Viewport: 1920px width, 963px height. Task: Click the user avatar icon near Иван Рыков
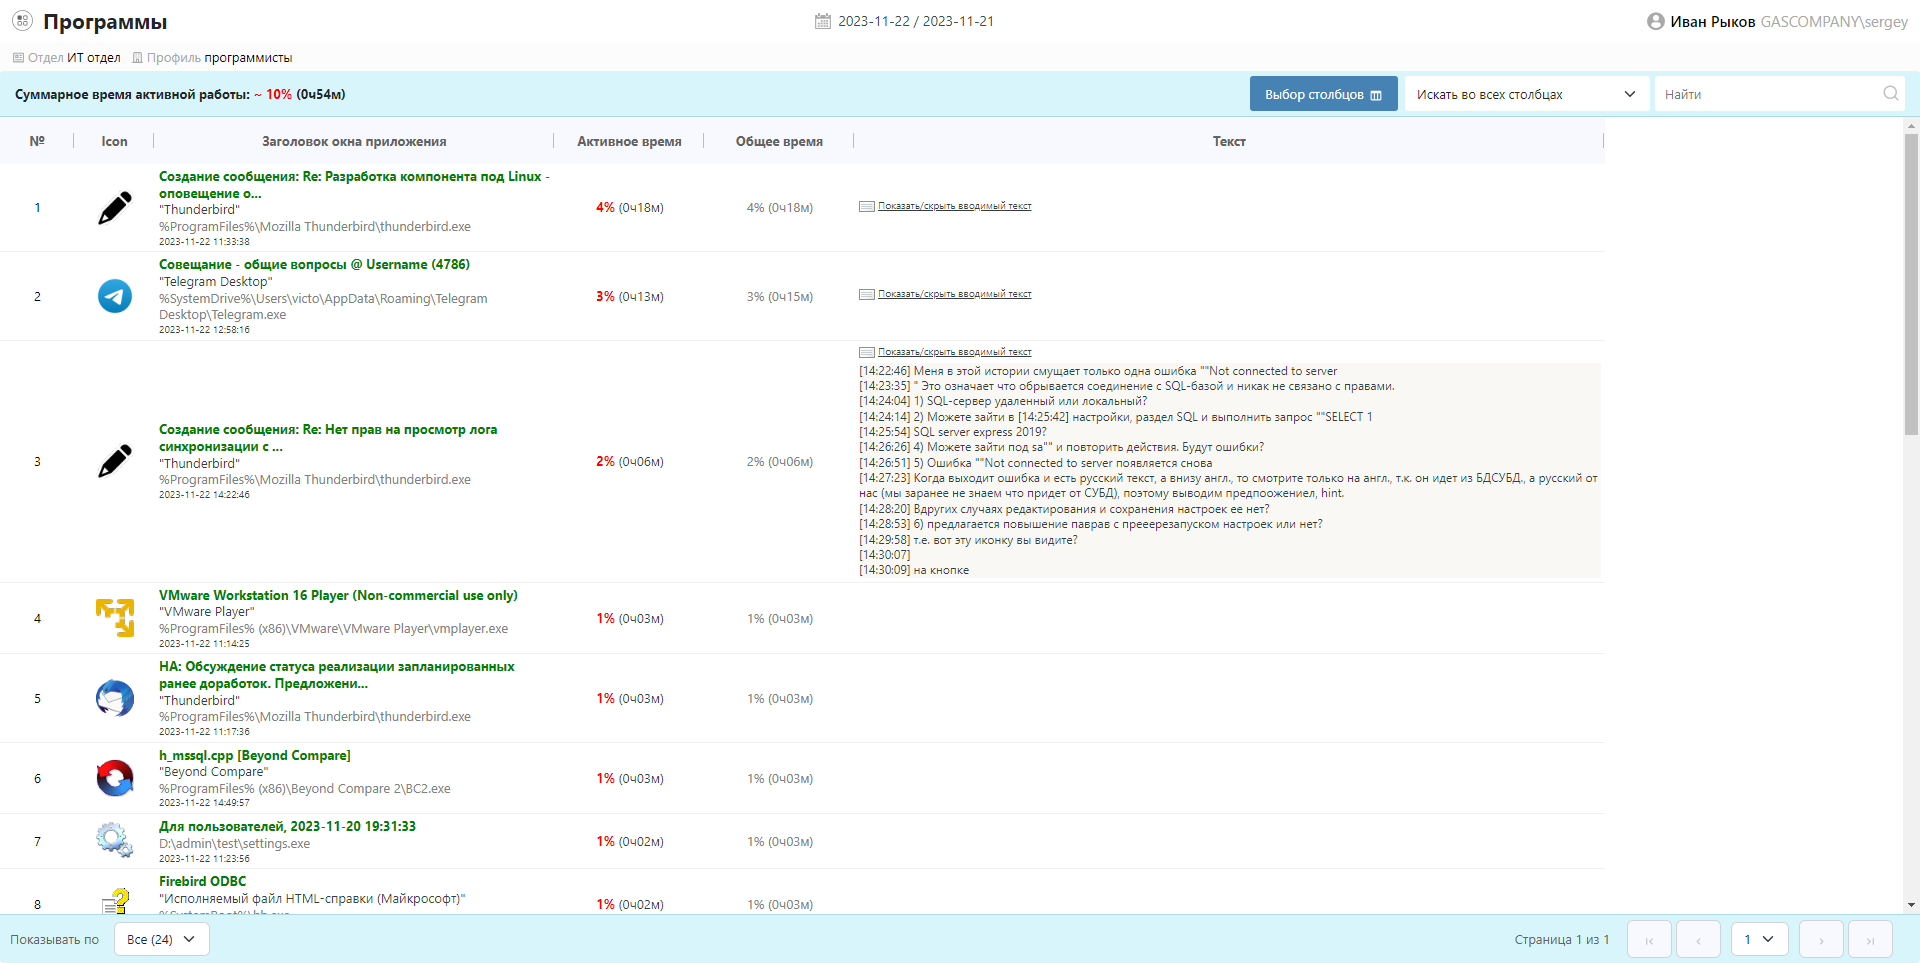click(x=1655, y=21)
